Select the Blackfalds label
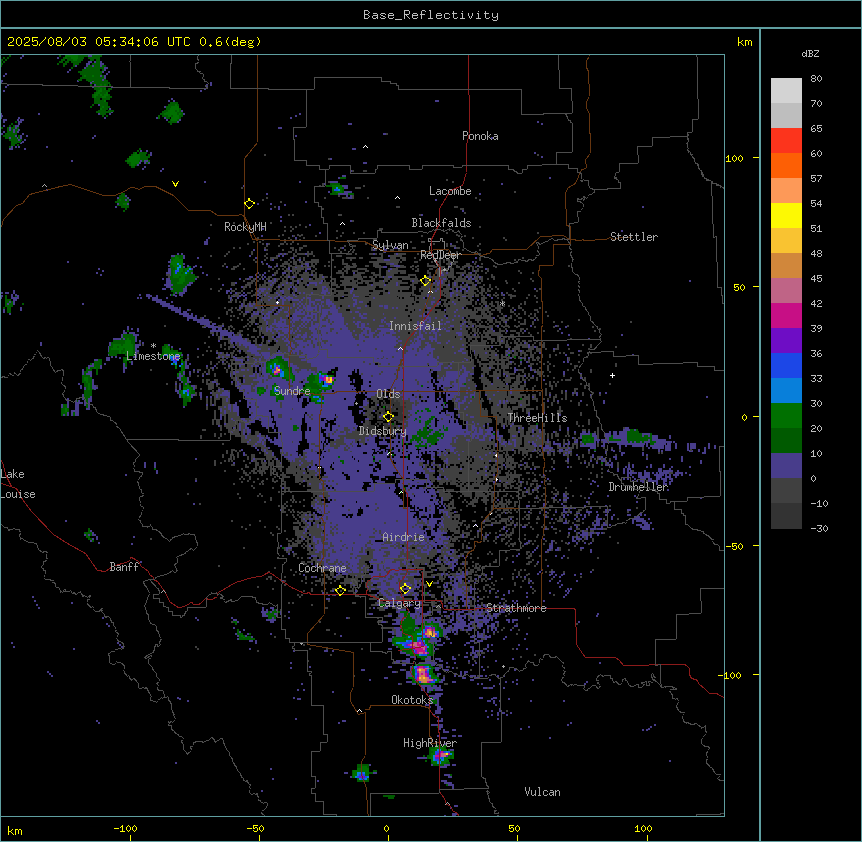 [441, 223]
